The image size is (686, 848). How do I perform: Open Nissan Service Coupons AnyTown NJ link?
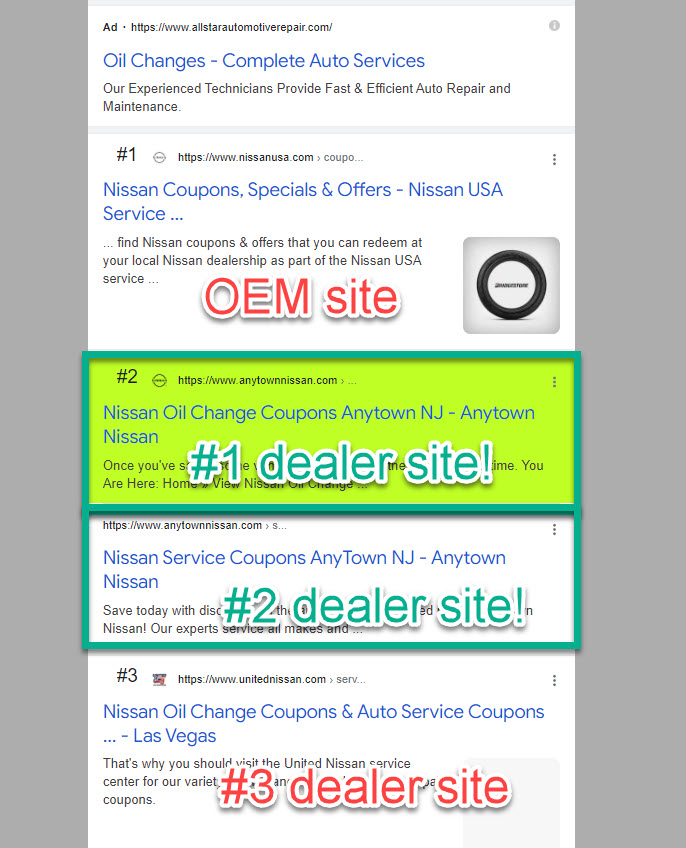click(x=304, y=569)
